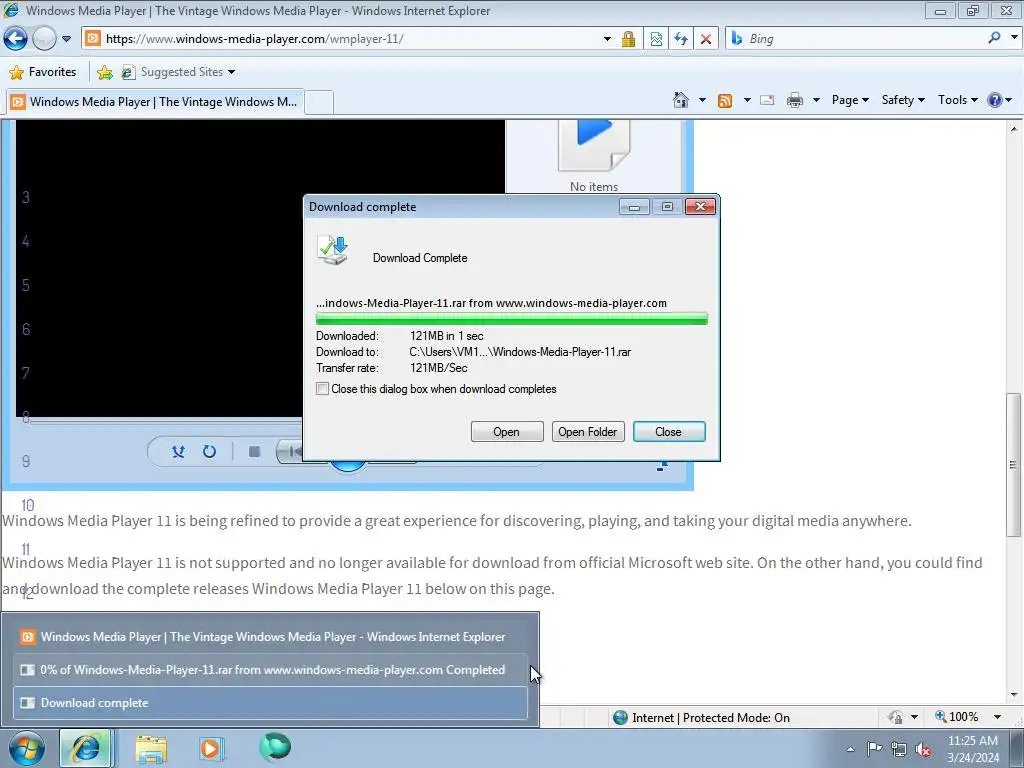Click the Stop loading red X icon
The image size is (1024, 768).
pyautogui.click(x=706, y=39)
